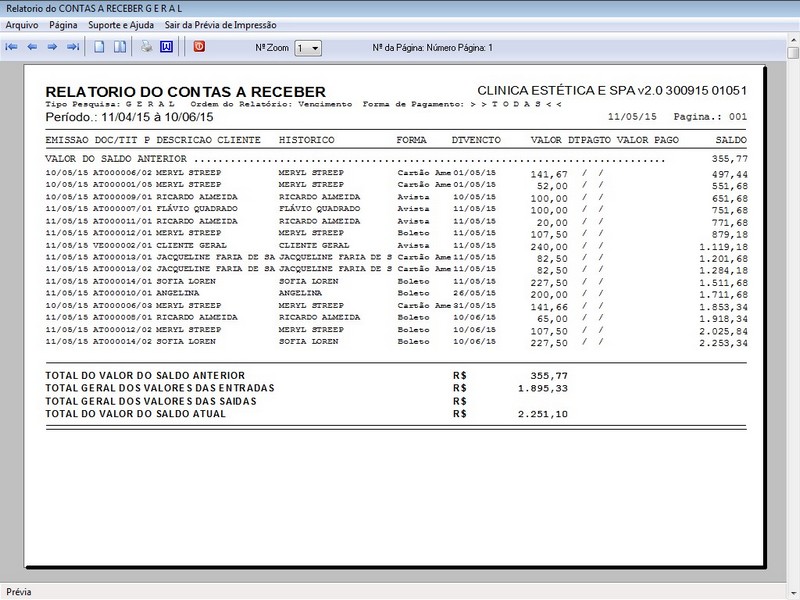Click the due date 26/05/15
This screenshot has height=600, width=800.
pos(474,293)
